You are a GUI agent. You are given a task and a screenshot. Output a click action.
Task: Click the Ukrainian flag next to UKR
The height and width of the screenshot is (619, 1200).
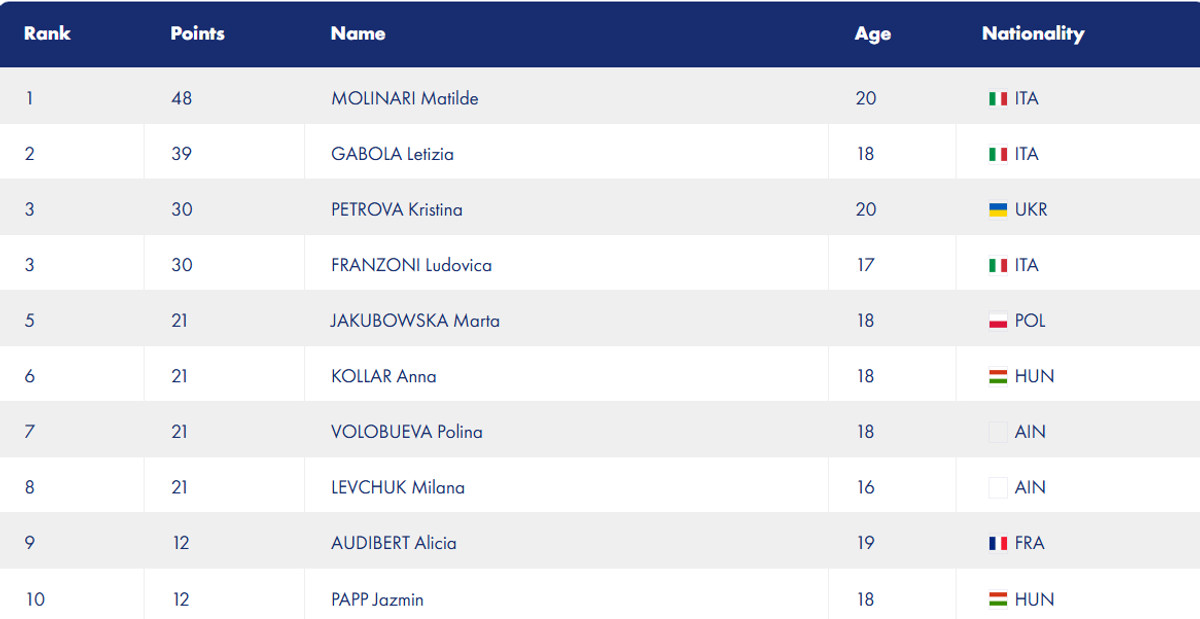click(x=997, y=210)
